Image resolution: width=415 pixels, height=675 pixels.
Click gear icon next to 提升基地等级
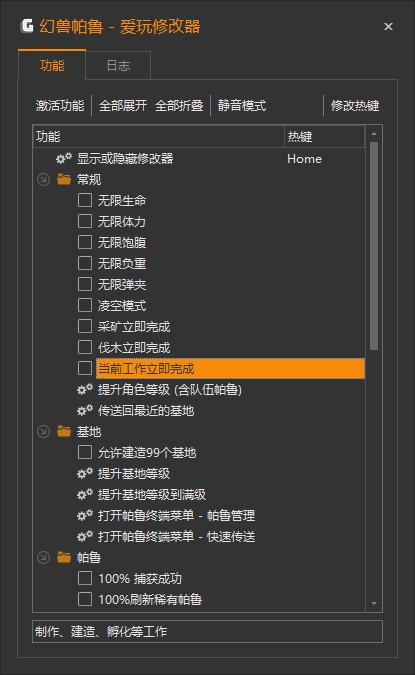[85, 474]
